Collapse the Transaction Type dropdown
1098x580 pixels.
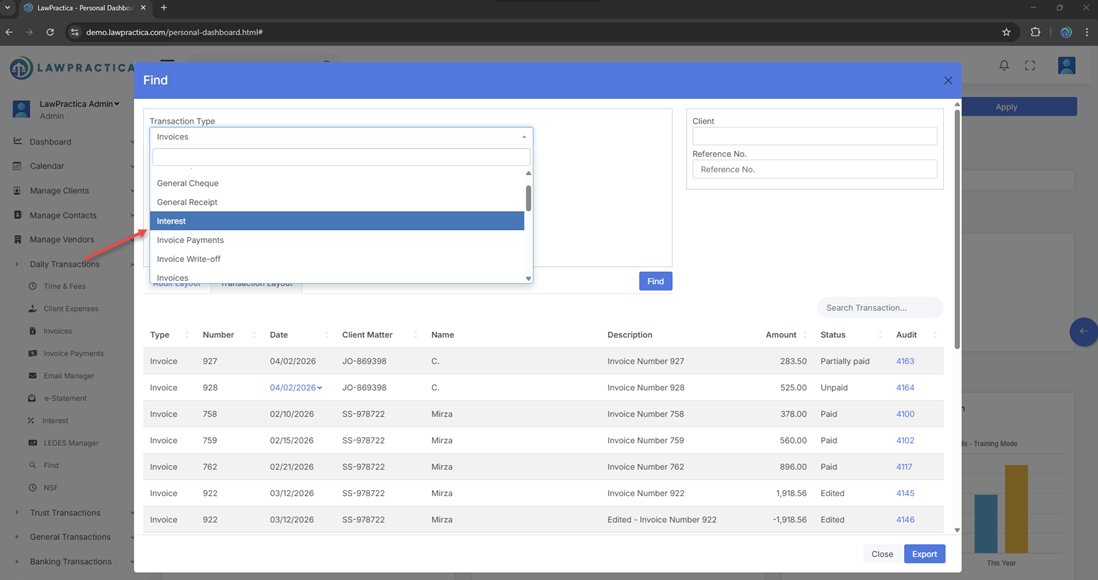click(x=524, y=137)
